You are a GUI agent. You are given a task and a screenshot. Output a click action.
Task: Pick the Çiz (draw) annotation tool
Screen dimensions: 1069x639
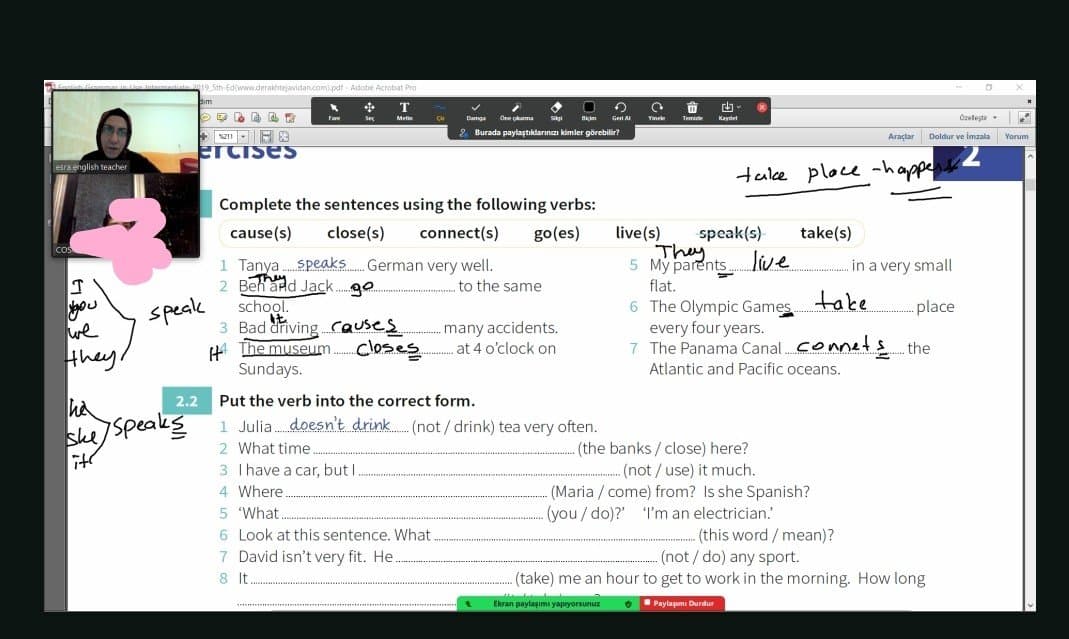pos(440,110)
